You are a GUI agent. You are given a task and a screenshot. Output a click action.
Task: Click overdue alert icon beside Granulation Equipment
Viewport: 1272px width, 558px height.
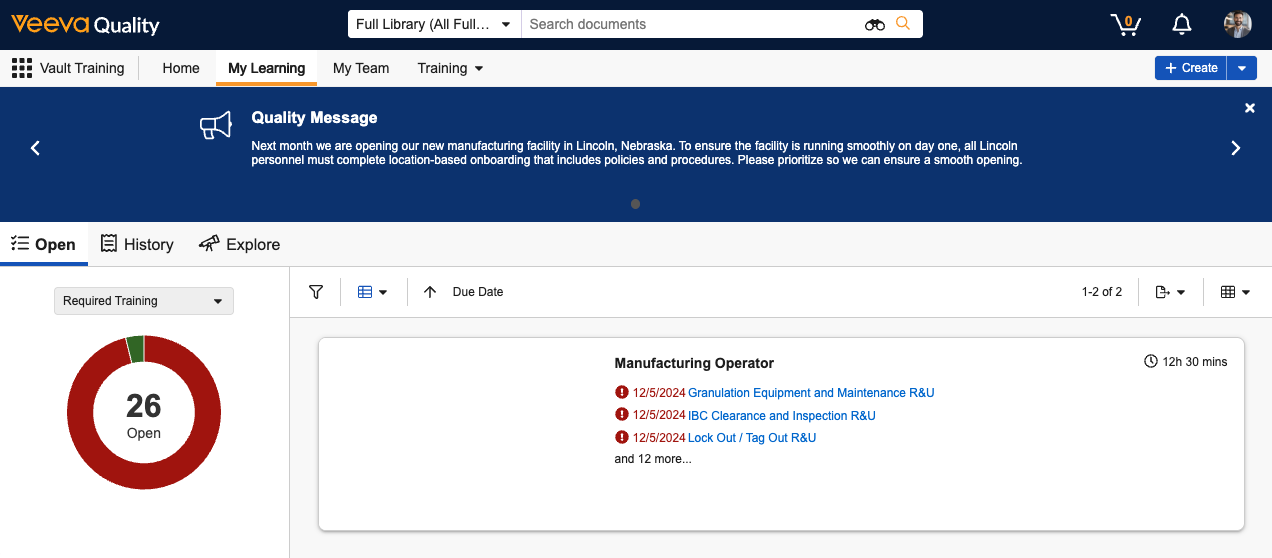click(622, 393)
